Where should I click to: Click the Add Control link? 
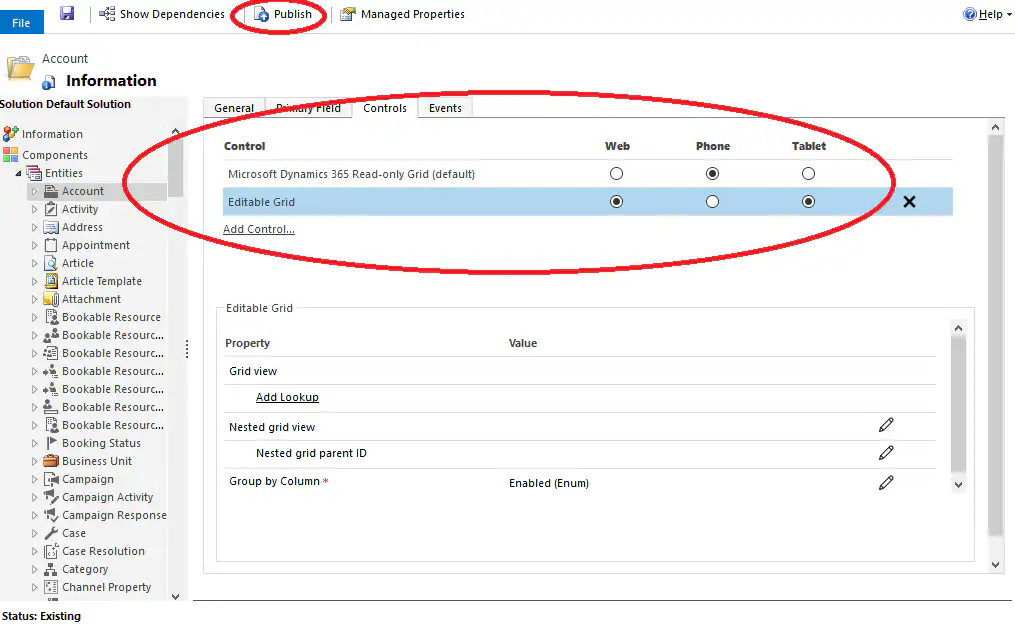pyautogui.click(x=258, y=228)
